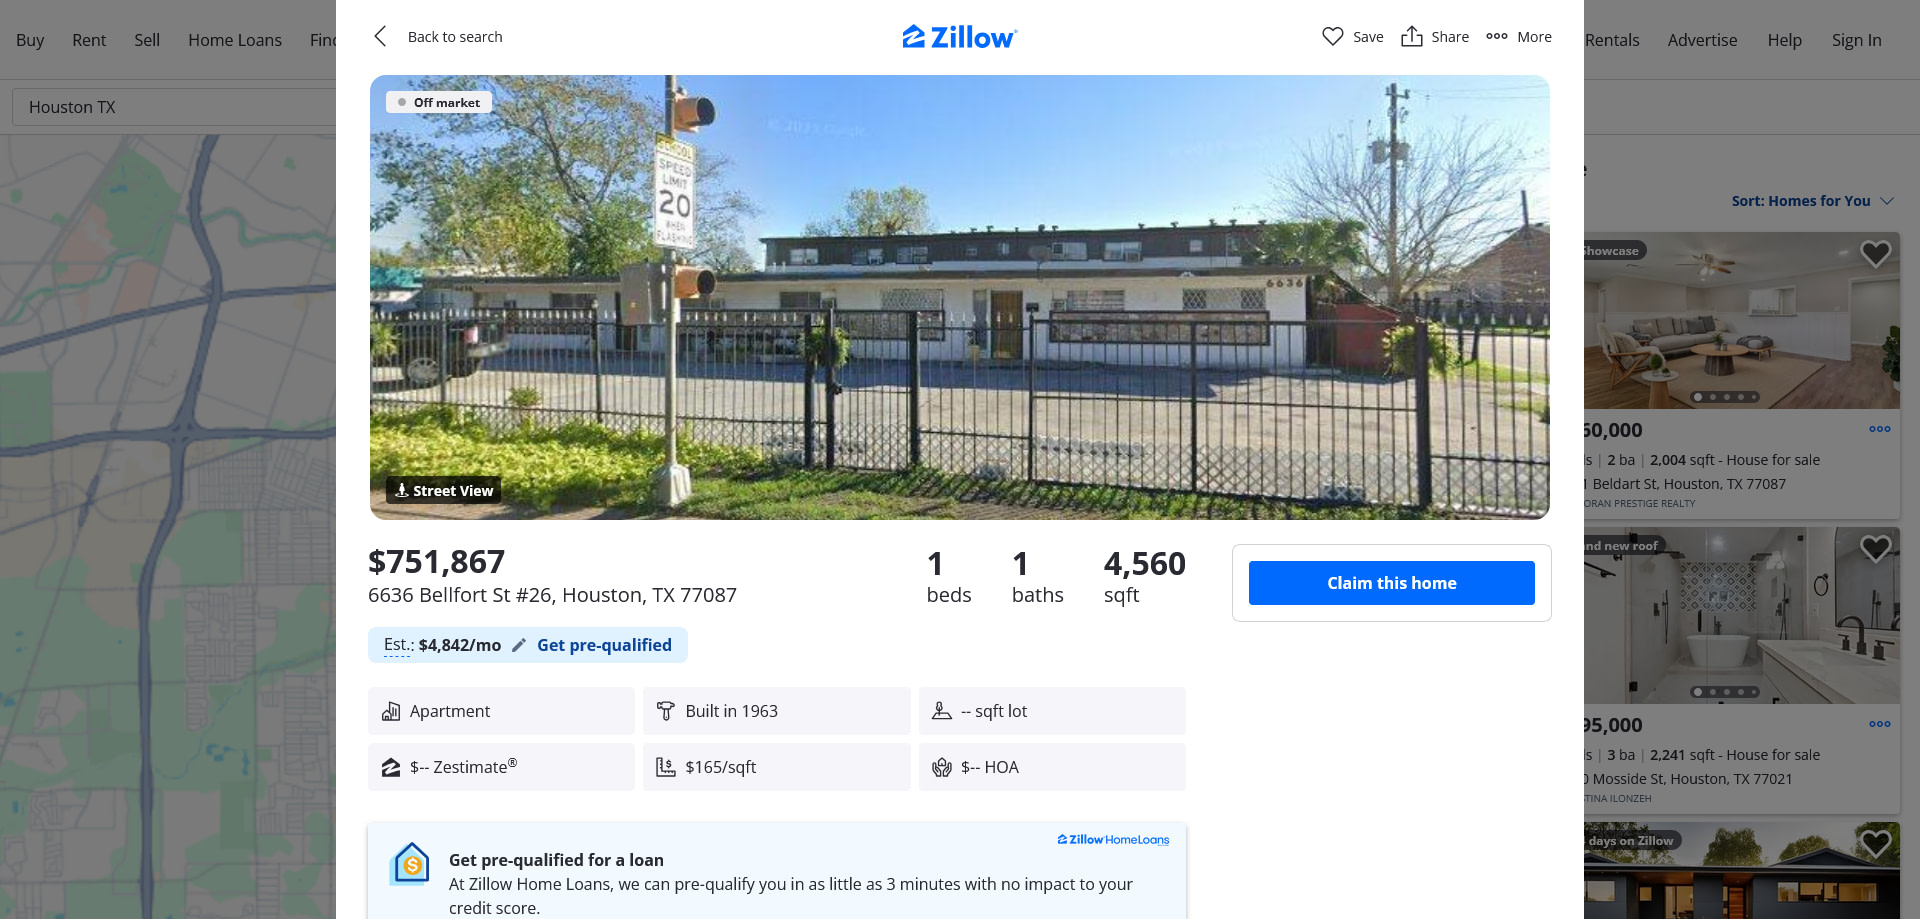Click the Zillow logo
Viewport: 1920px width, 919px height.
point(960,37)
